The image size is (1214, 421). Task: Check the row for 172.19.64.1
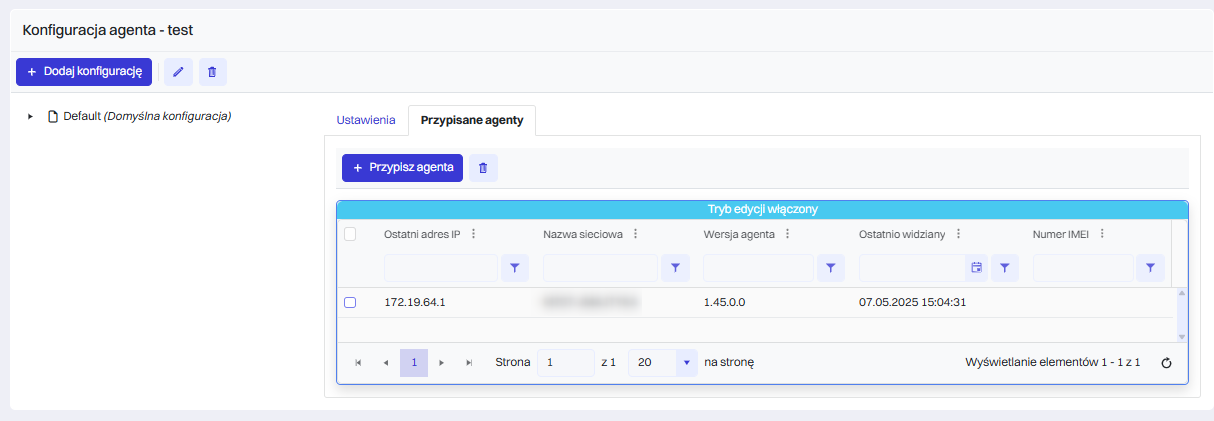tap(350, 302)
